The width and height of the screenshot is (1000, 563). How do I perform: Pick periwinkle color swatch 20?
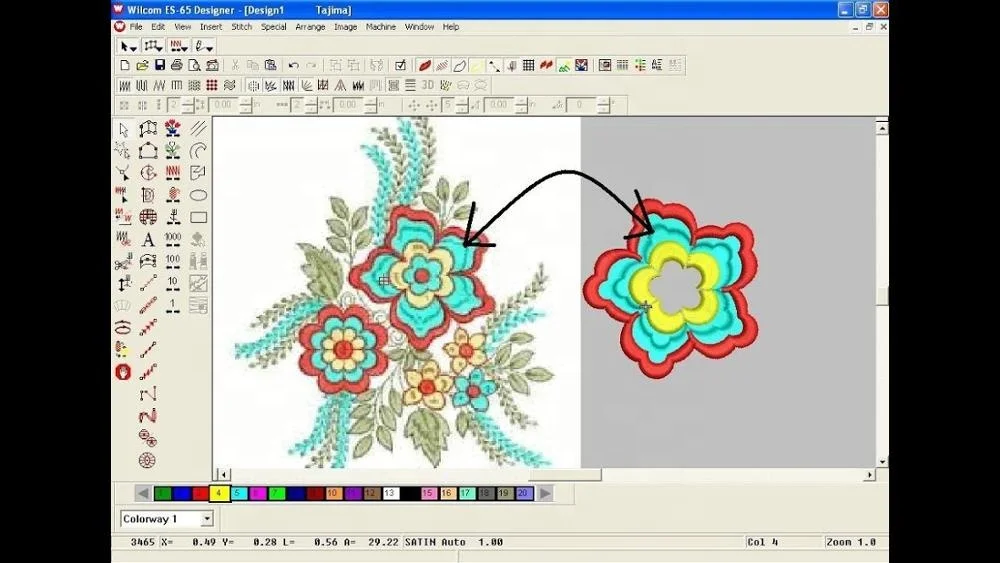point(524,493)
